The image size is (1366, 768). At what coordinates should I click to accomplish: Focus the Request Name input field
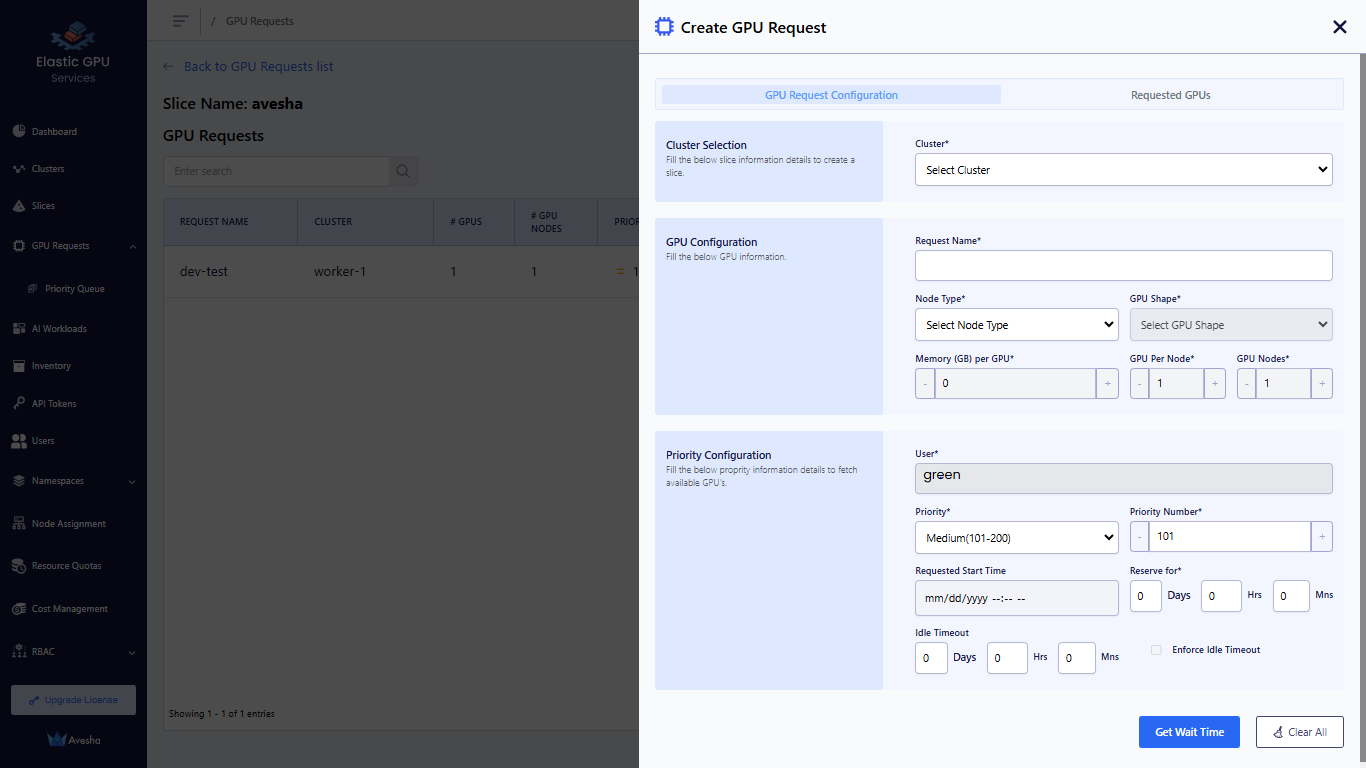tap(1123, 265)
